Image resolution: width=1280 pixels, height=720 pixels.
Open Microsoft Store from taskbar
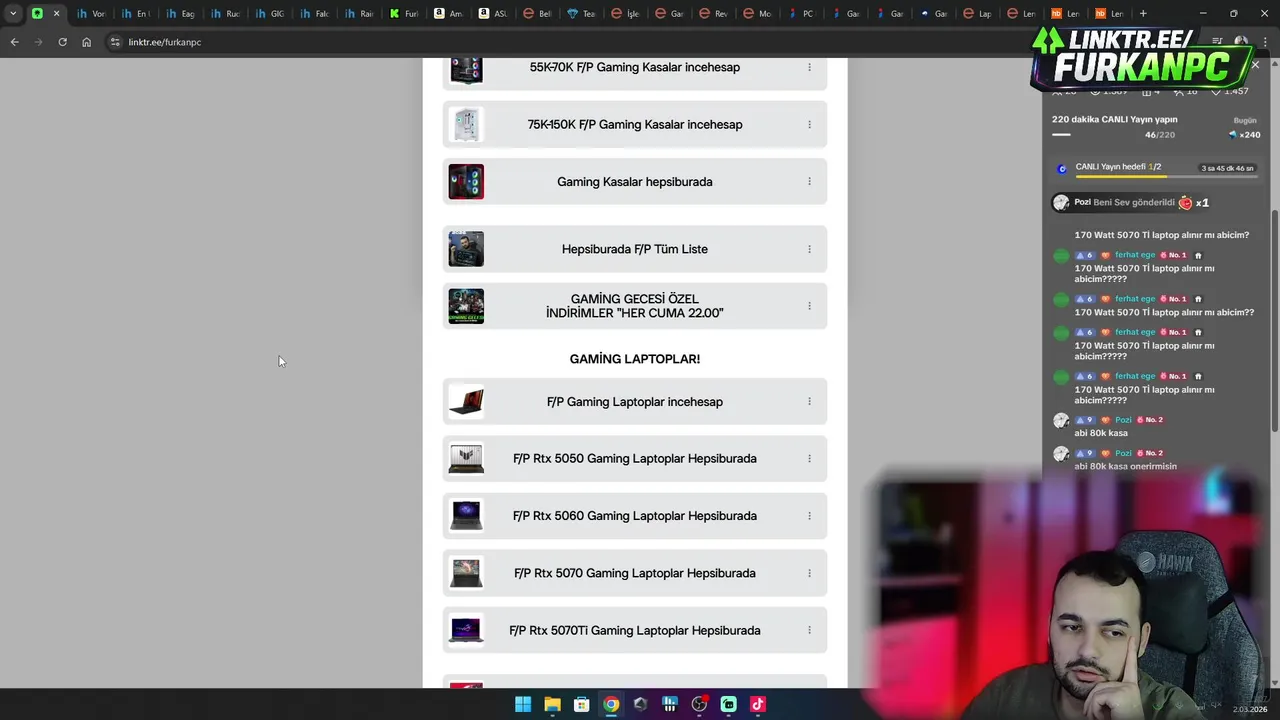[581, 704]
